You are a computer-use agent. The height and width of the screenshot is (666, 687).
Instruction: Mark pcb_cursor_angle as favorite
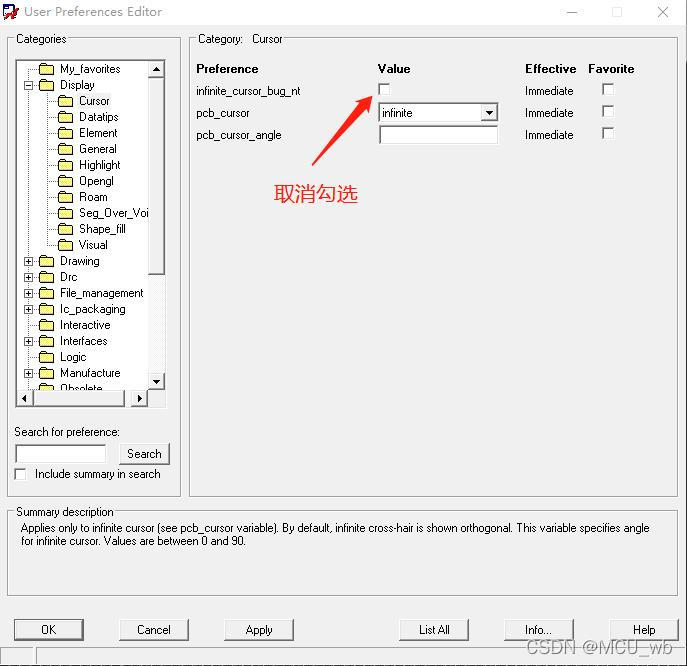[608, 133]
